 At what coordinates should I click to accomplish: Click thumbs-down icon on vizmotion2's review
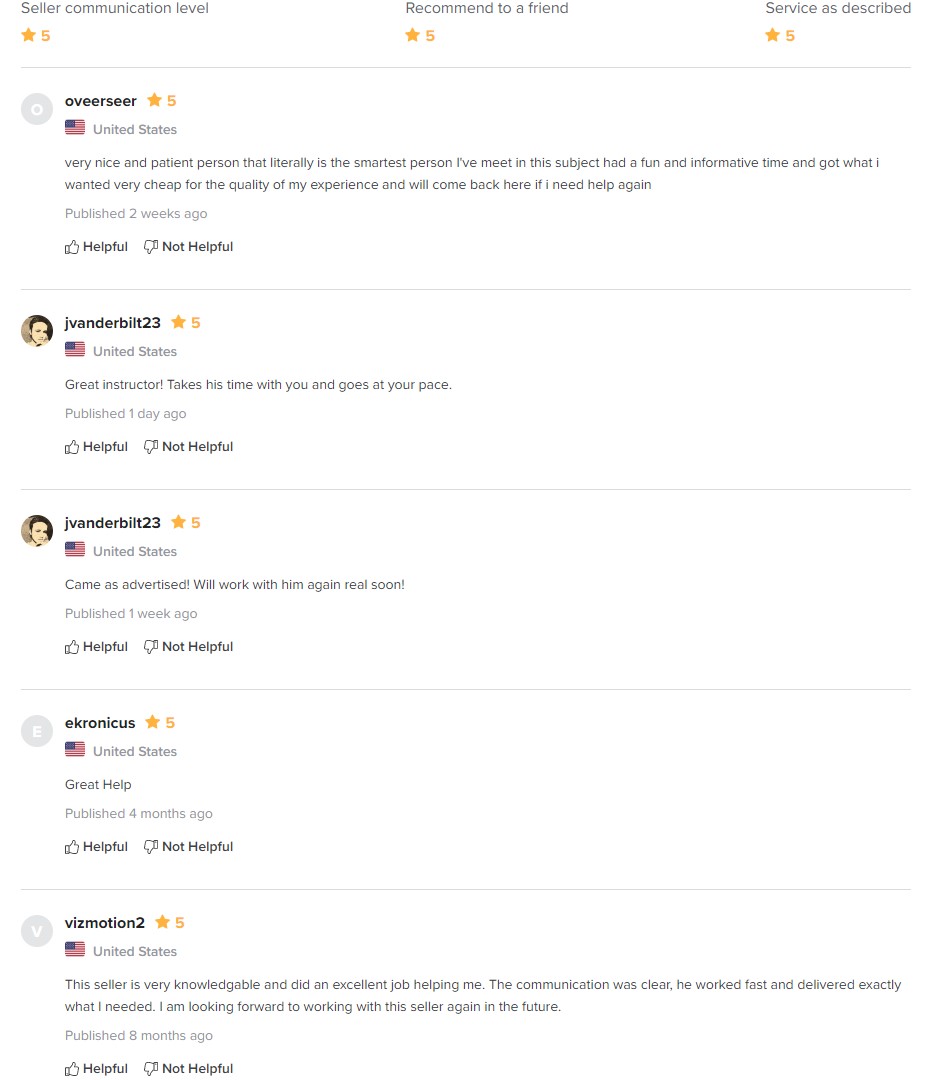(x=151, y=1069)
